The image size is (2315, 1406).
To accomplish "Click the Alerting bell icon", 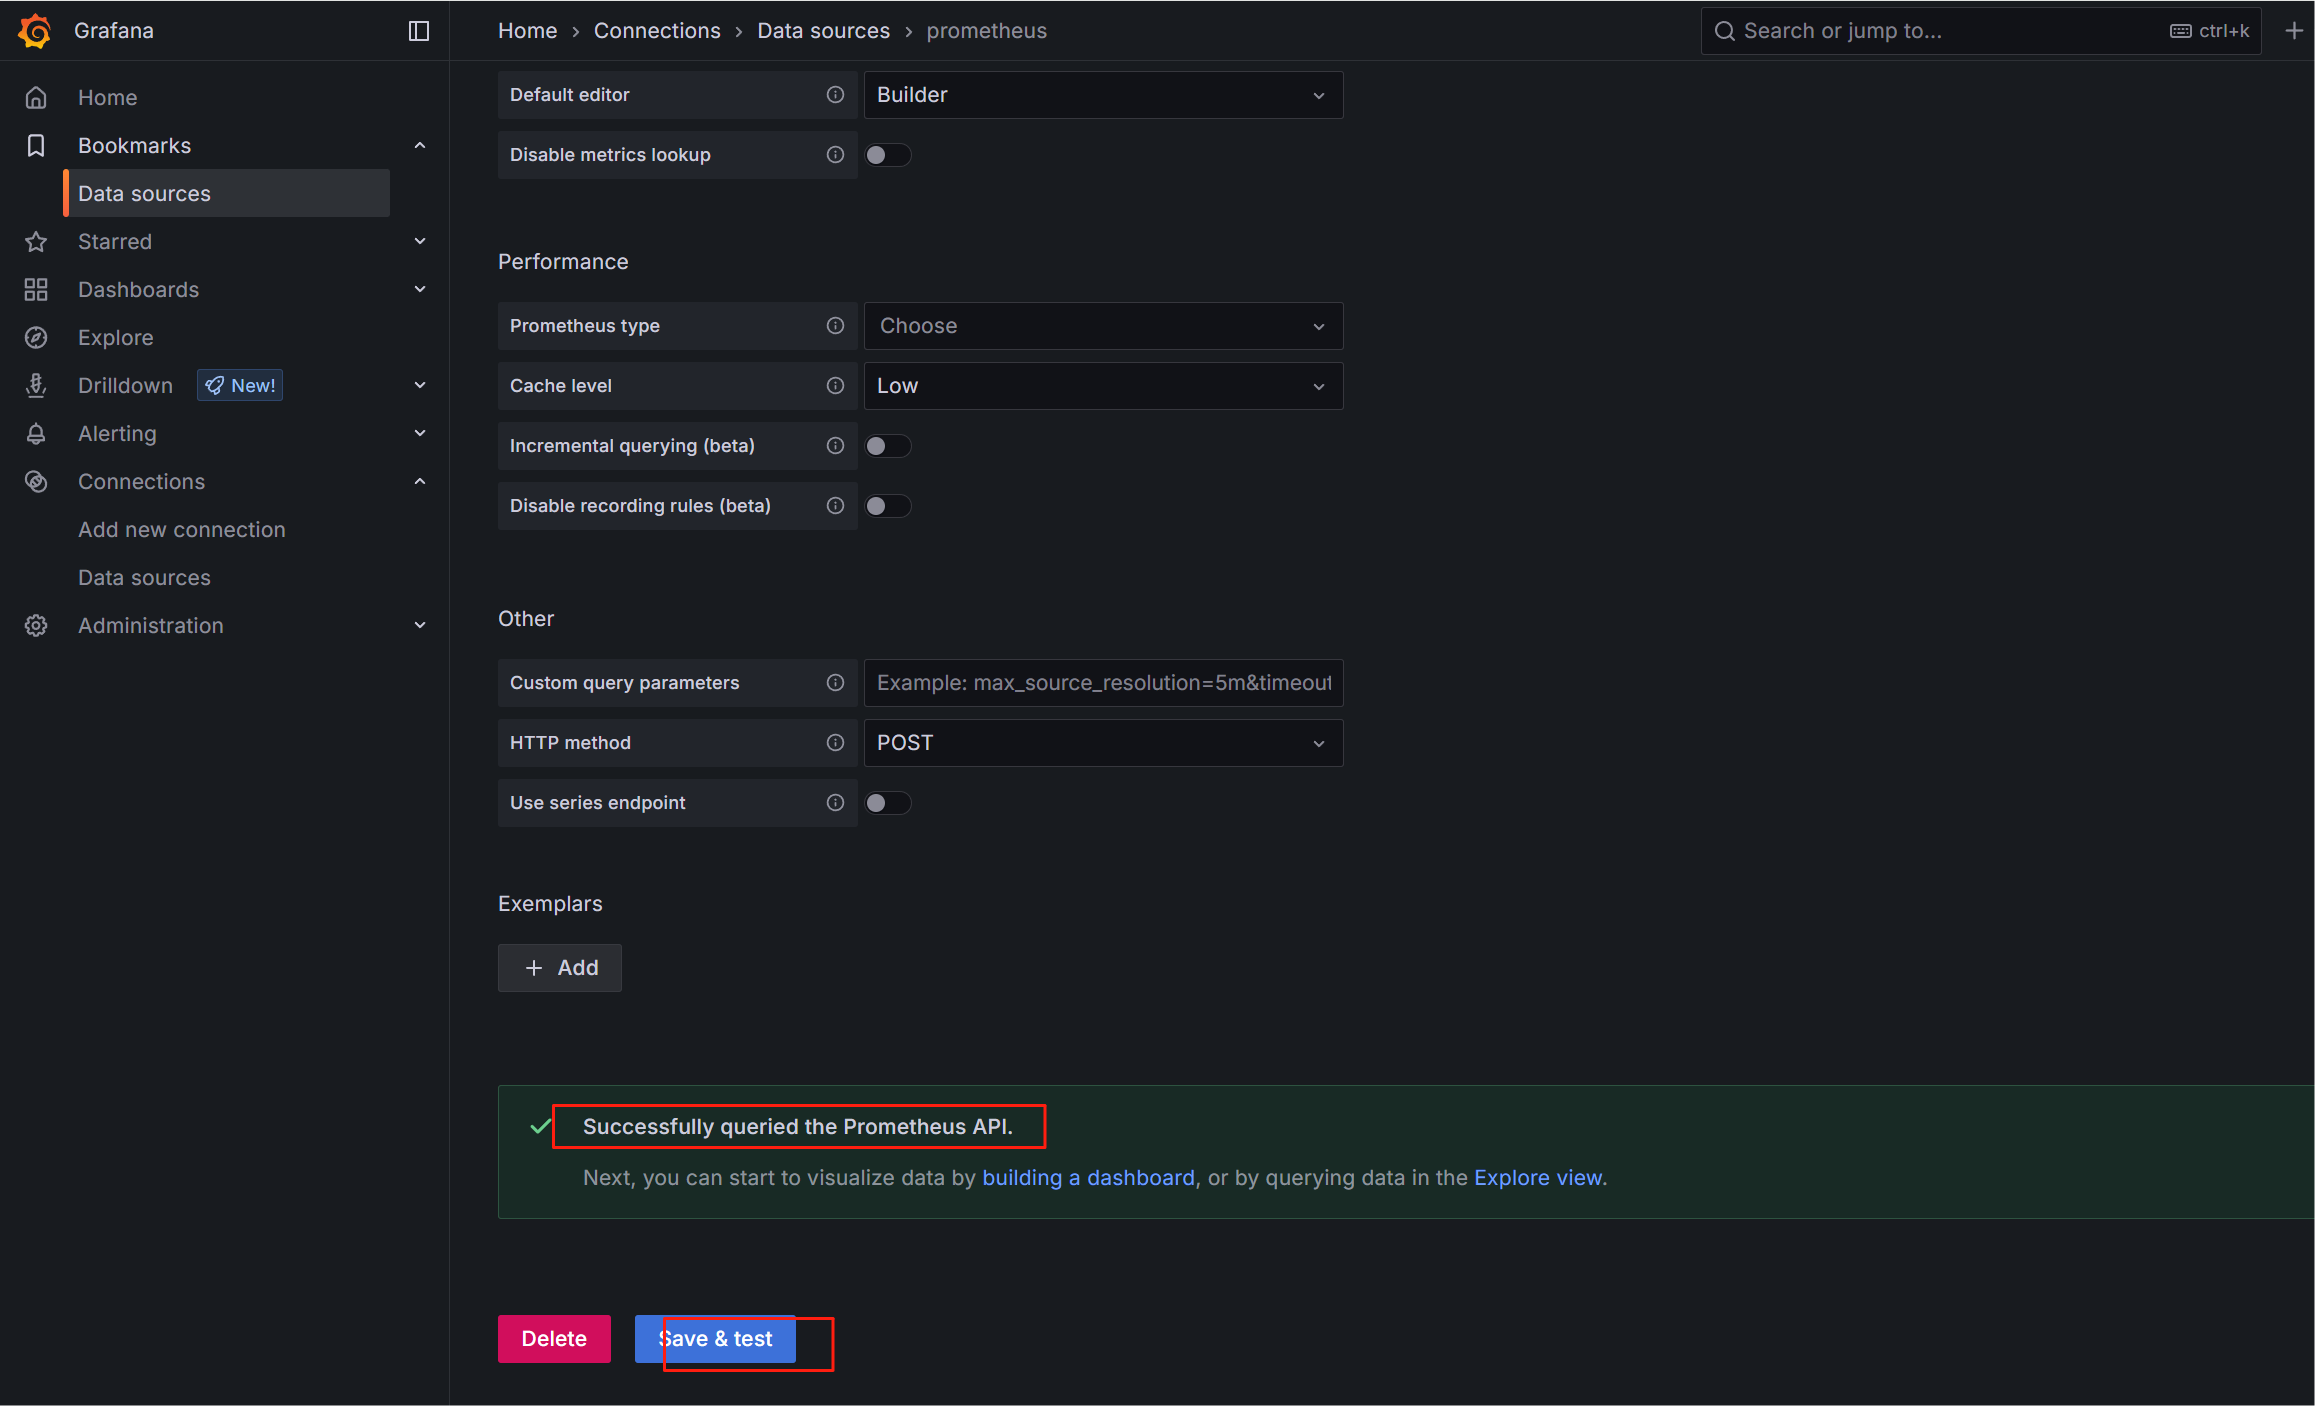I will coord(36,434).
